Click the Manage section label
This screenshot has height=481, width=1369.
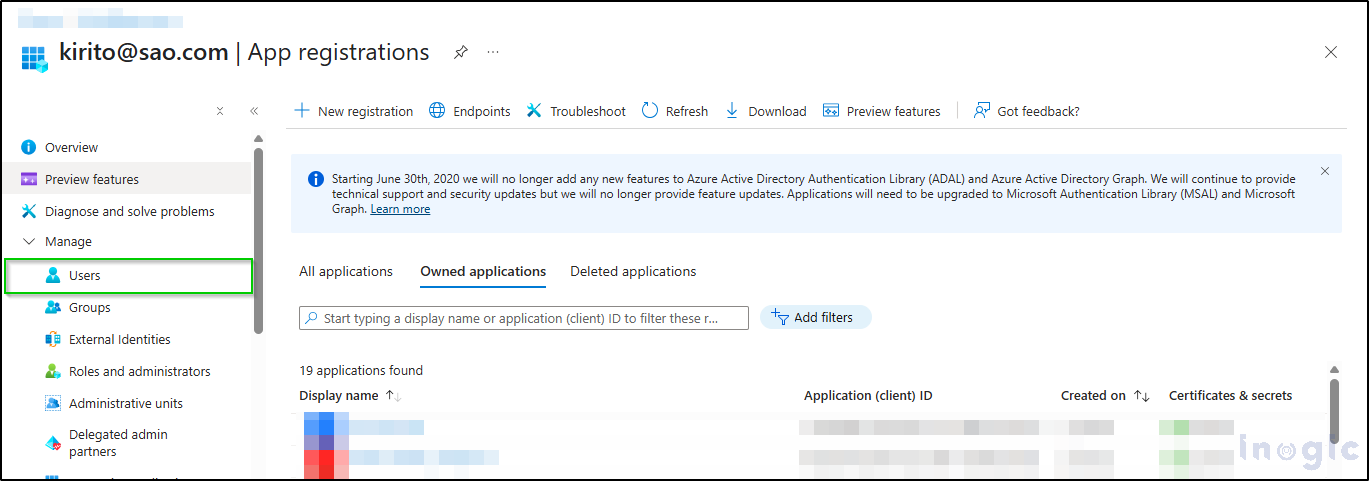[68, 242]
